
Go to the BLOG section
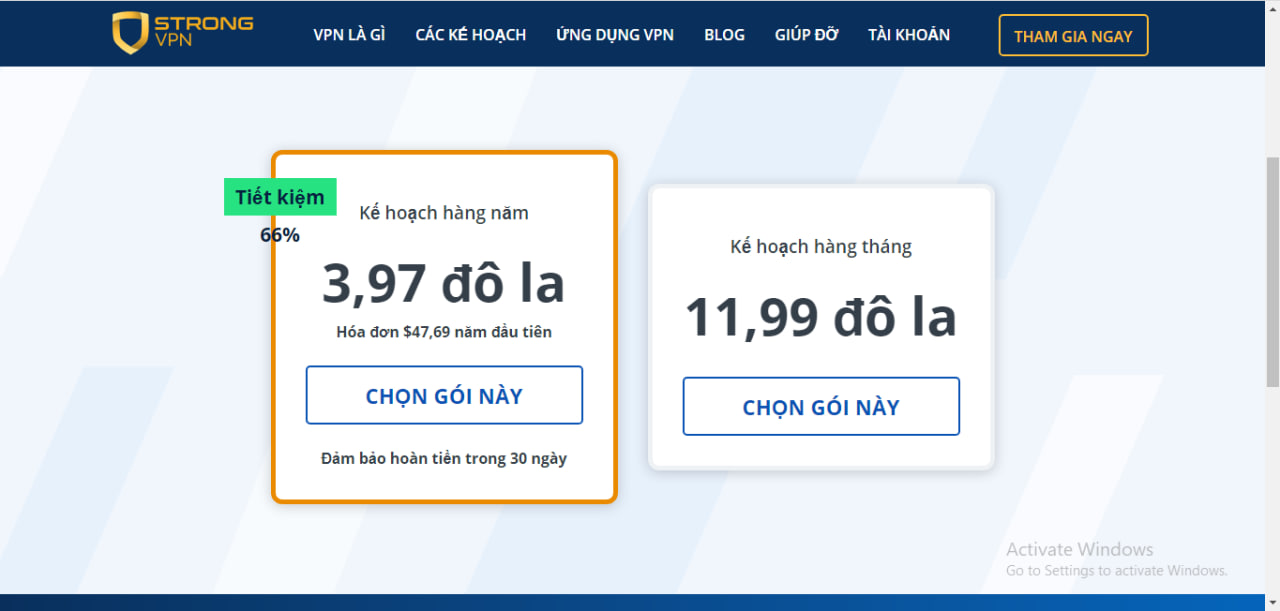pos(724,34)
